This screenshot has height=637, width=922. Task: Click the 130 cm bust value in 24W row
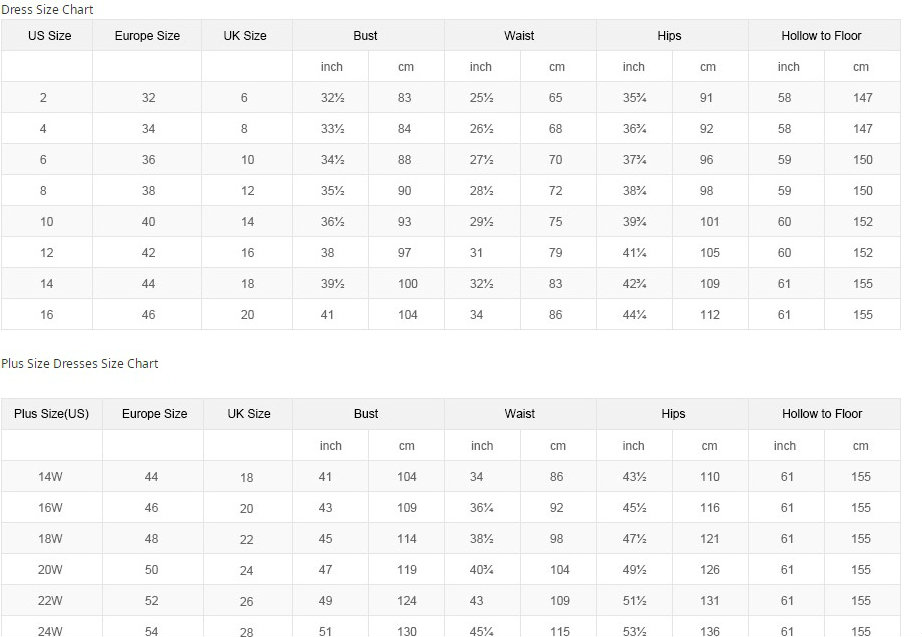coord(407,631)
